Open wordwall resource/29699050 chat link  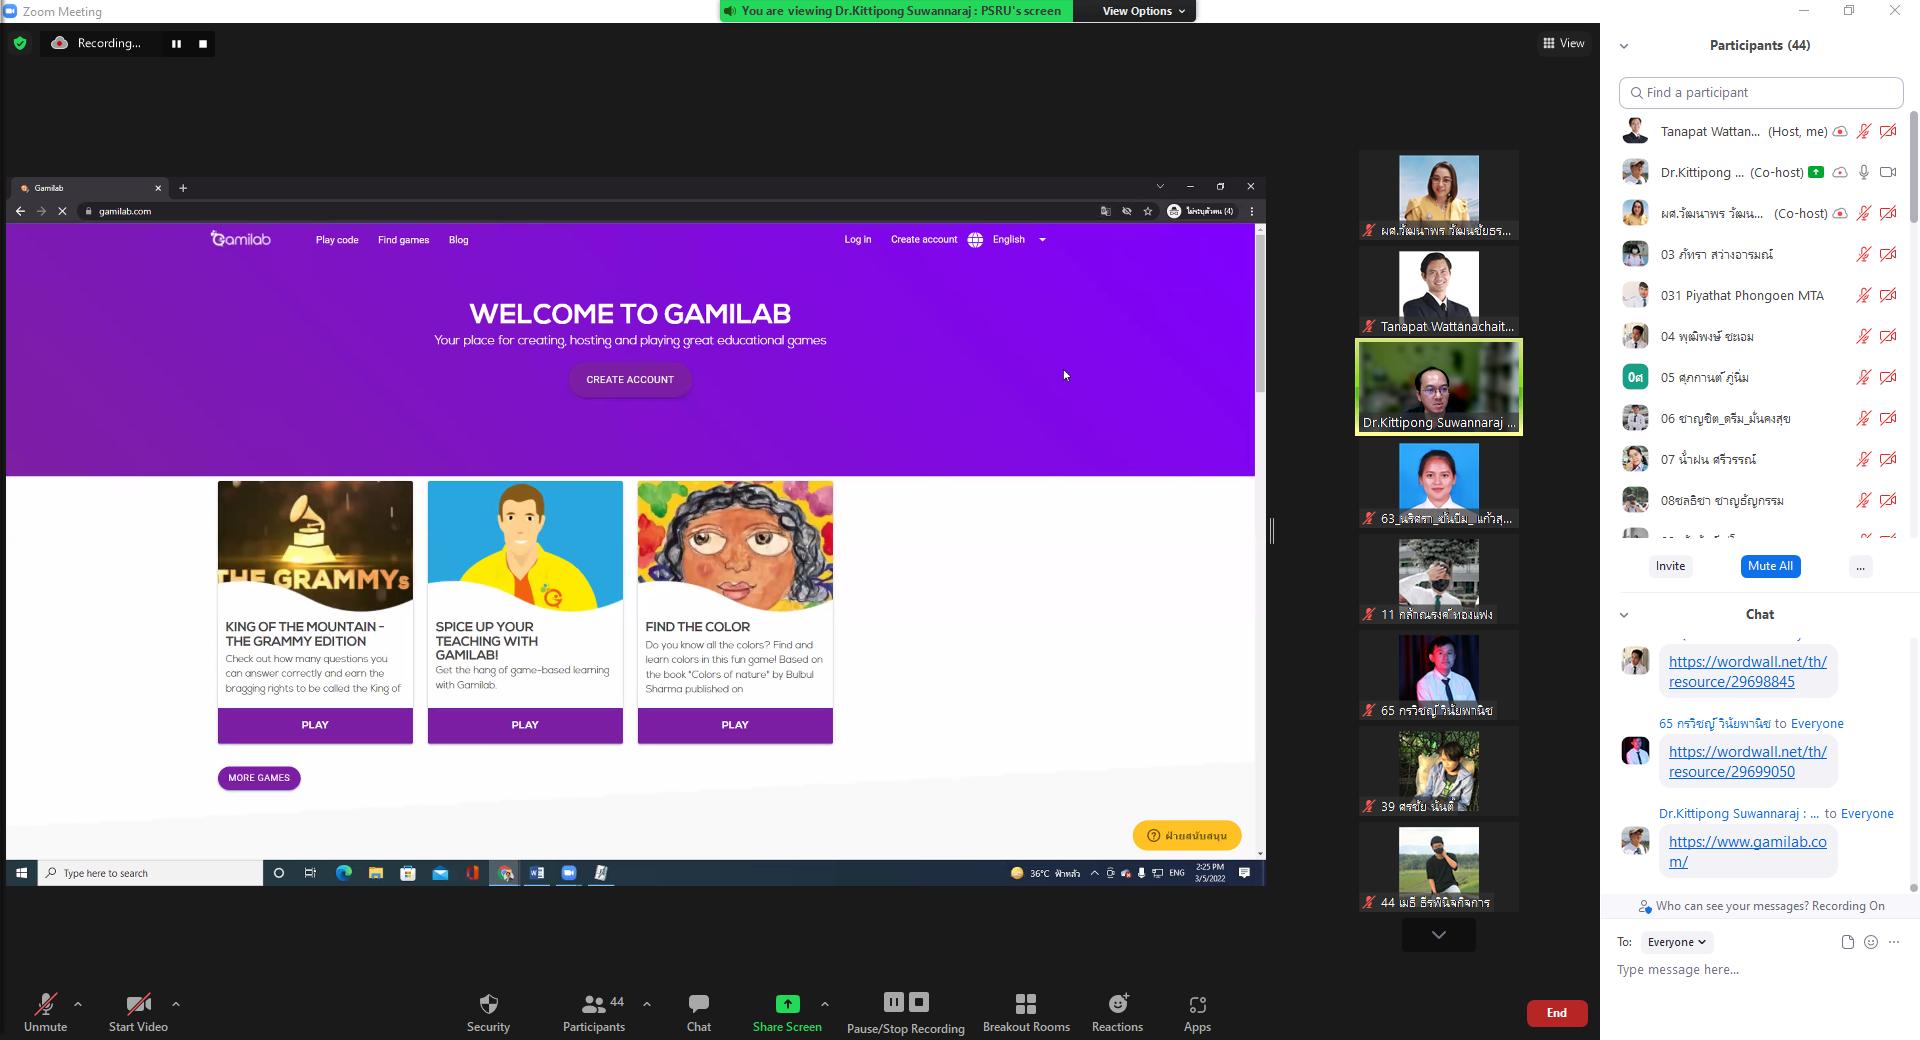[x=1747, y=762]
